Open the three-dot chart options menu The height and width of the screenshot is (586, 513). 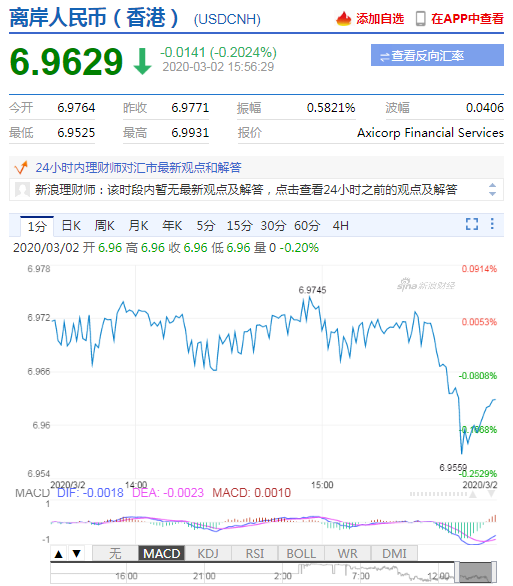click(x=492, y=224)
